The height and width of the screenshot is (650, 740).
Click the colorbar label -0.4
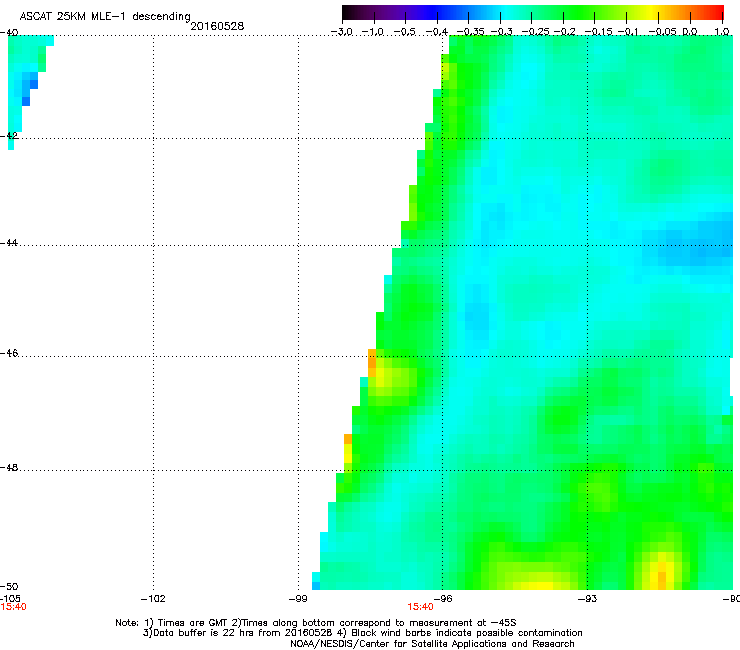tap(437, 32)
